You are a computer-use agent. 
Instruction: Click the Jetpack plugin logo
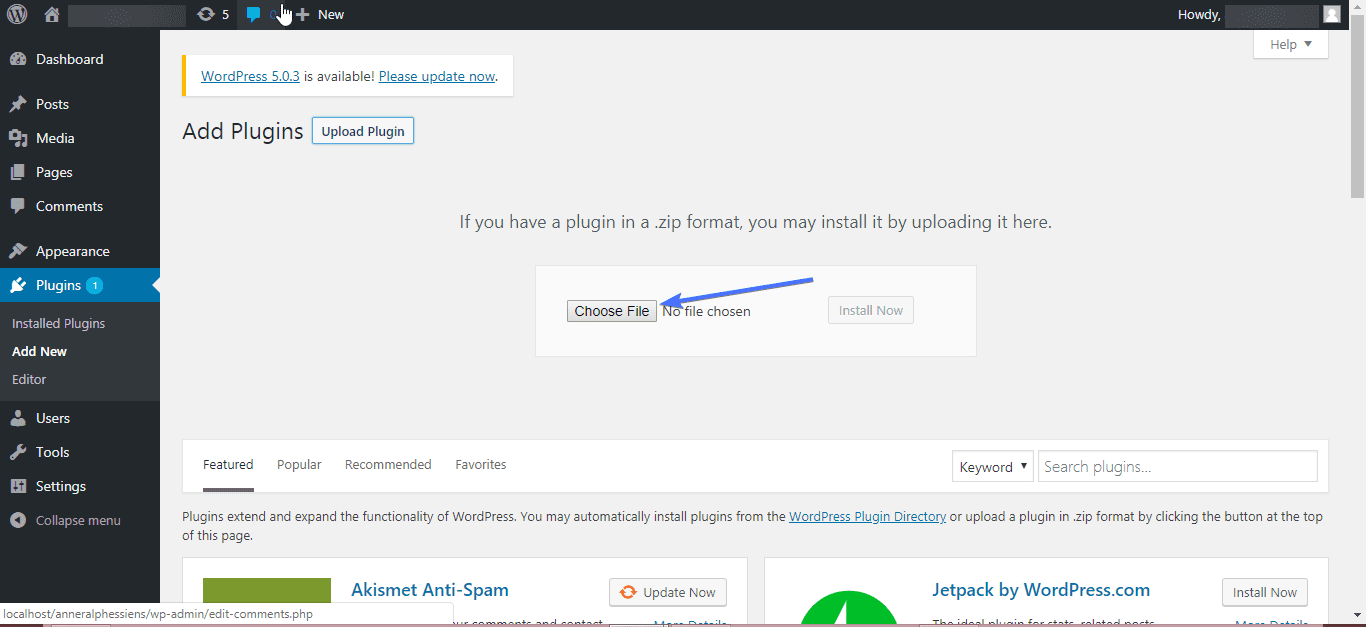click(x=848, y=608)
